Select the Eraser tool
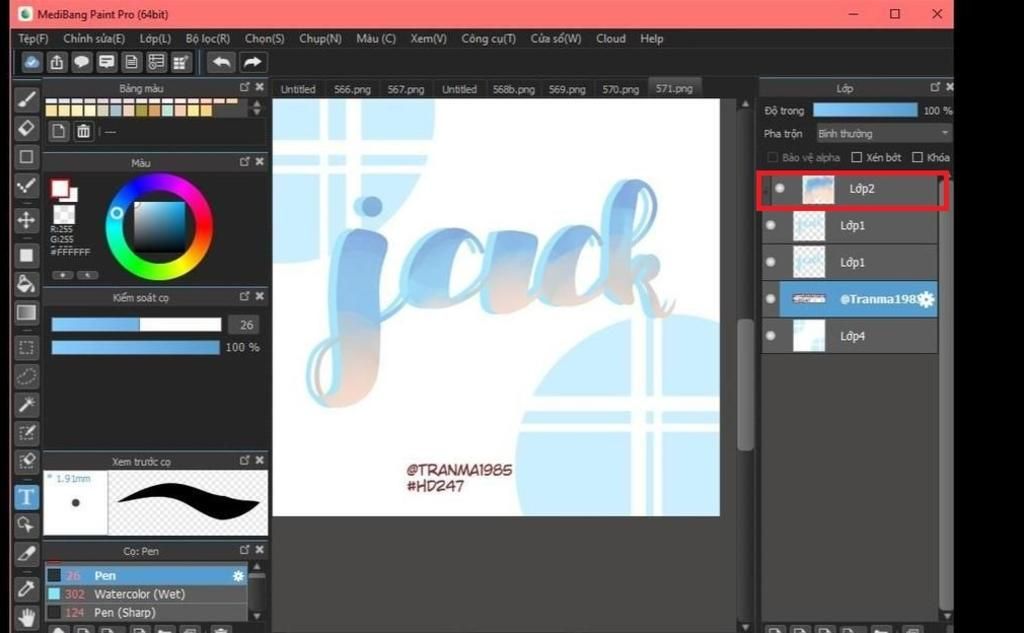The width and height of the screenshot is (1024, 633). pos(27,128)
